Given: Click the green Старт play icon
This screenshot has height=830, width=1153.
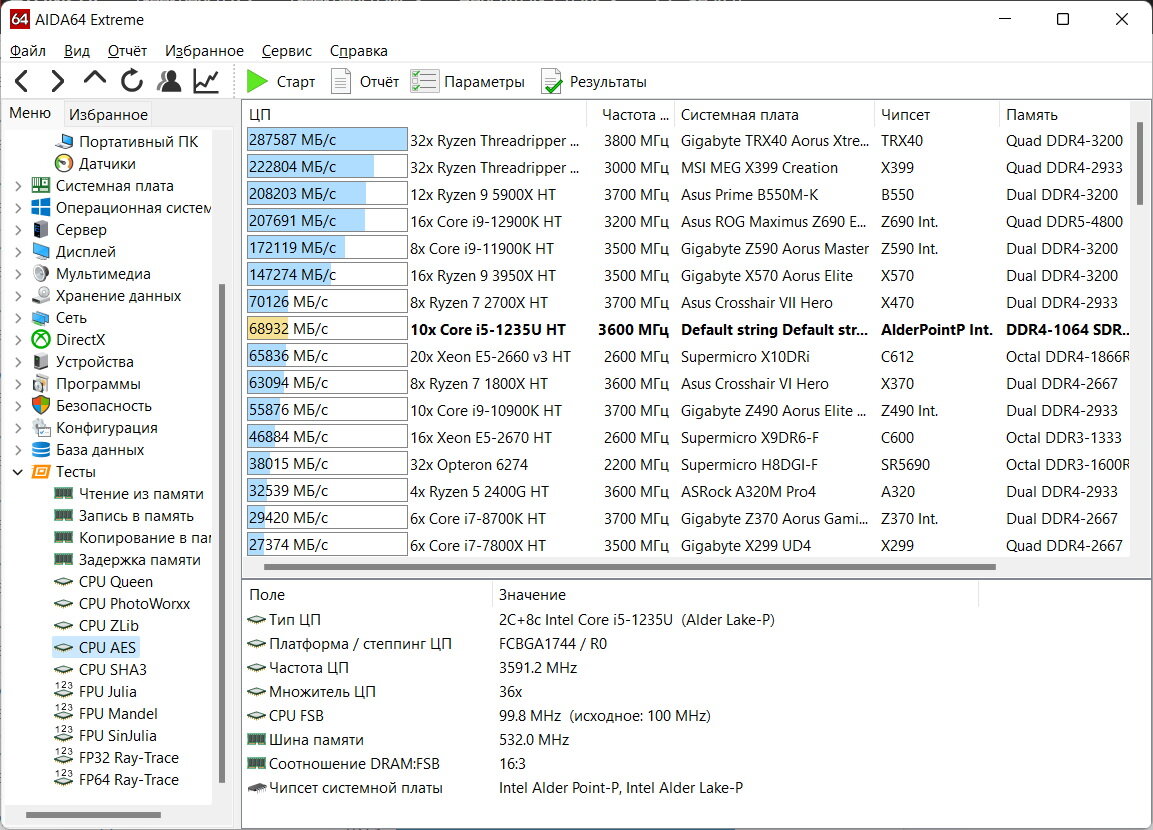Looking at the screenshot, I should point(257,82).
